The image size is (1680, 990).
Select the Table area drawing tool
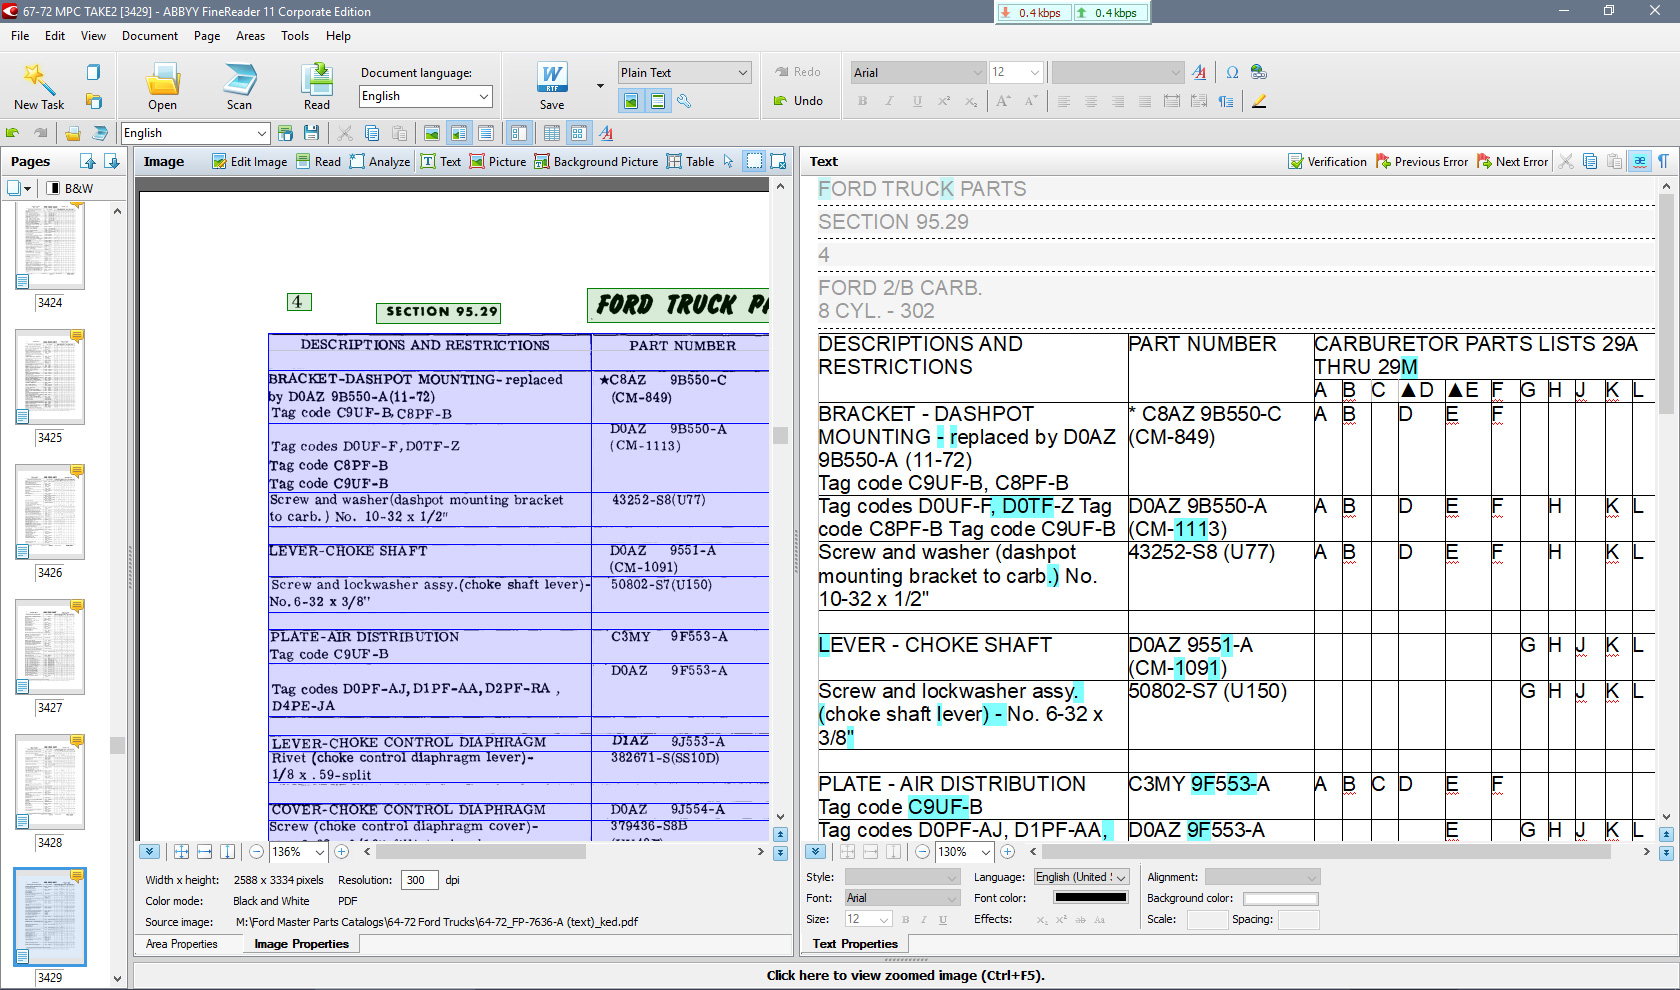(691, 161)
